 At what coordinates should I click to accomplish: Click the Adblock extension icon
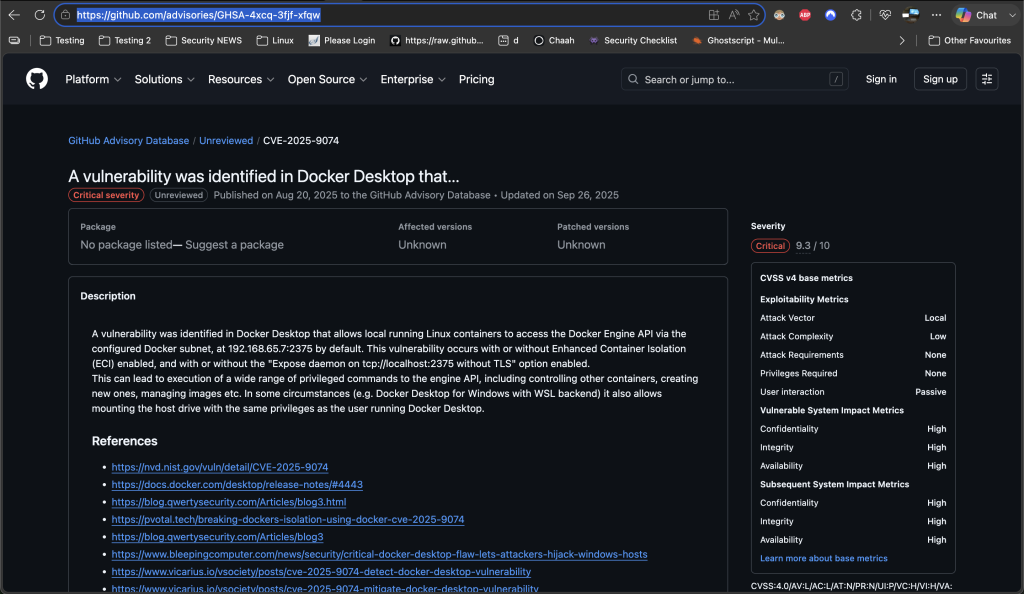[805, 14]
